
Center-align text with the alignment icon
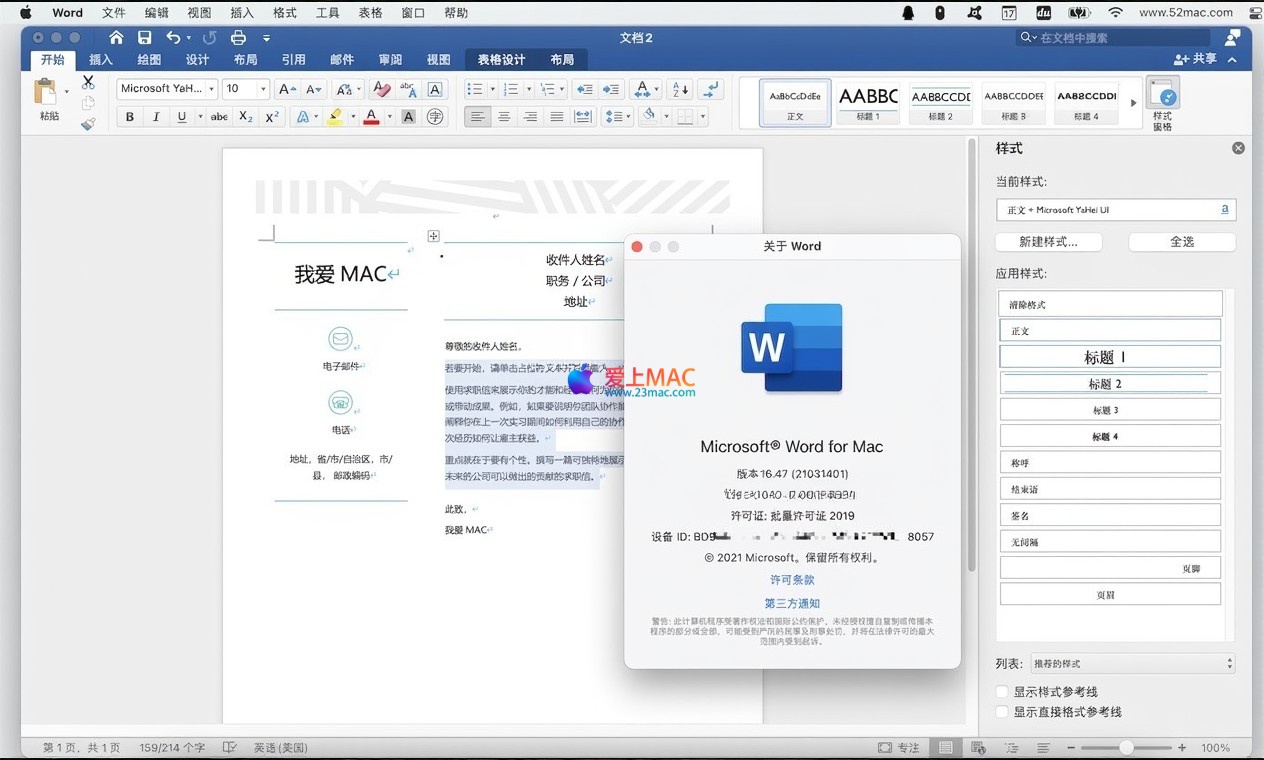tap(504, 117)
